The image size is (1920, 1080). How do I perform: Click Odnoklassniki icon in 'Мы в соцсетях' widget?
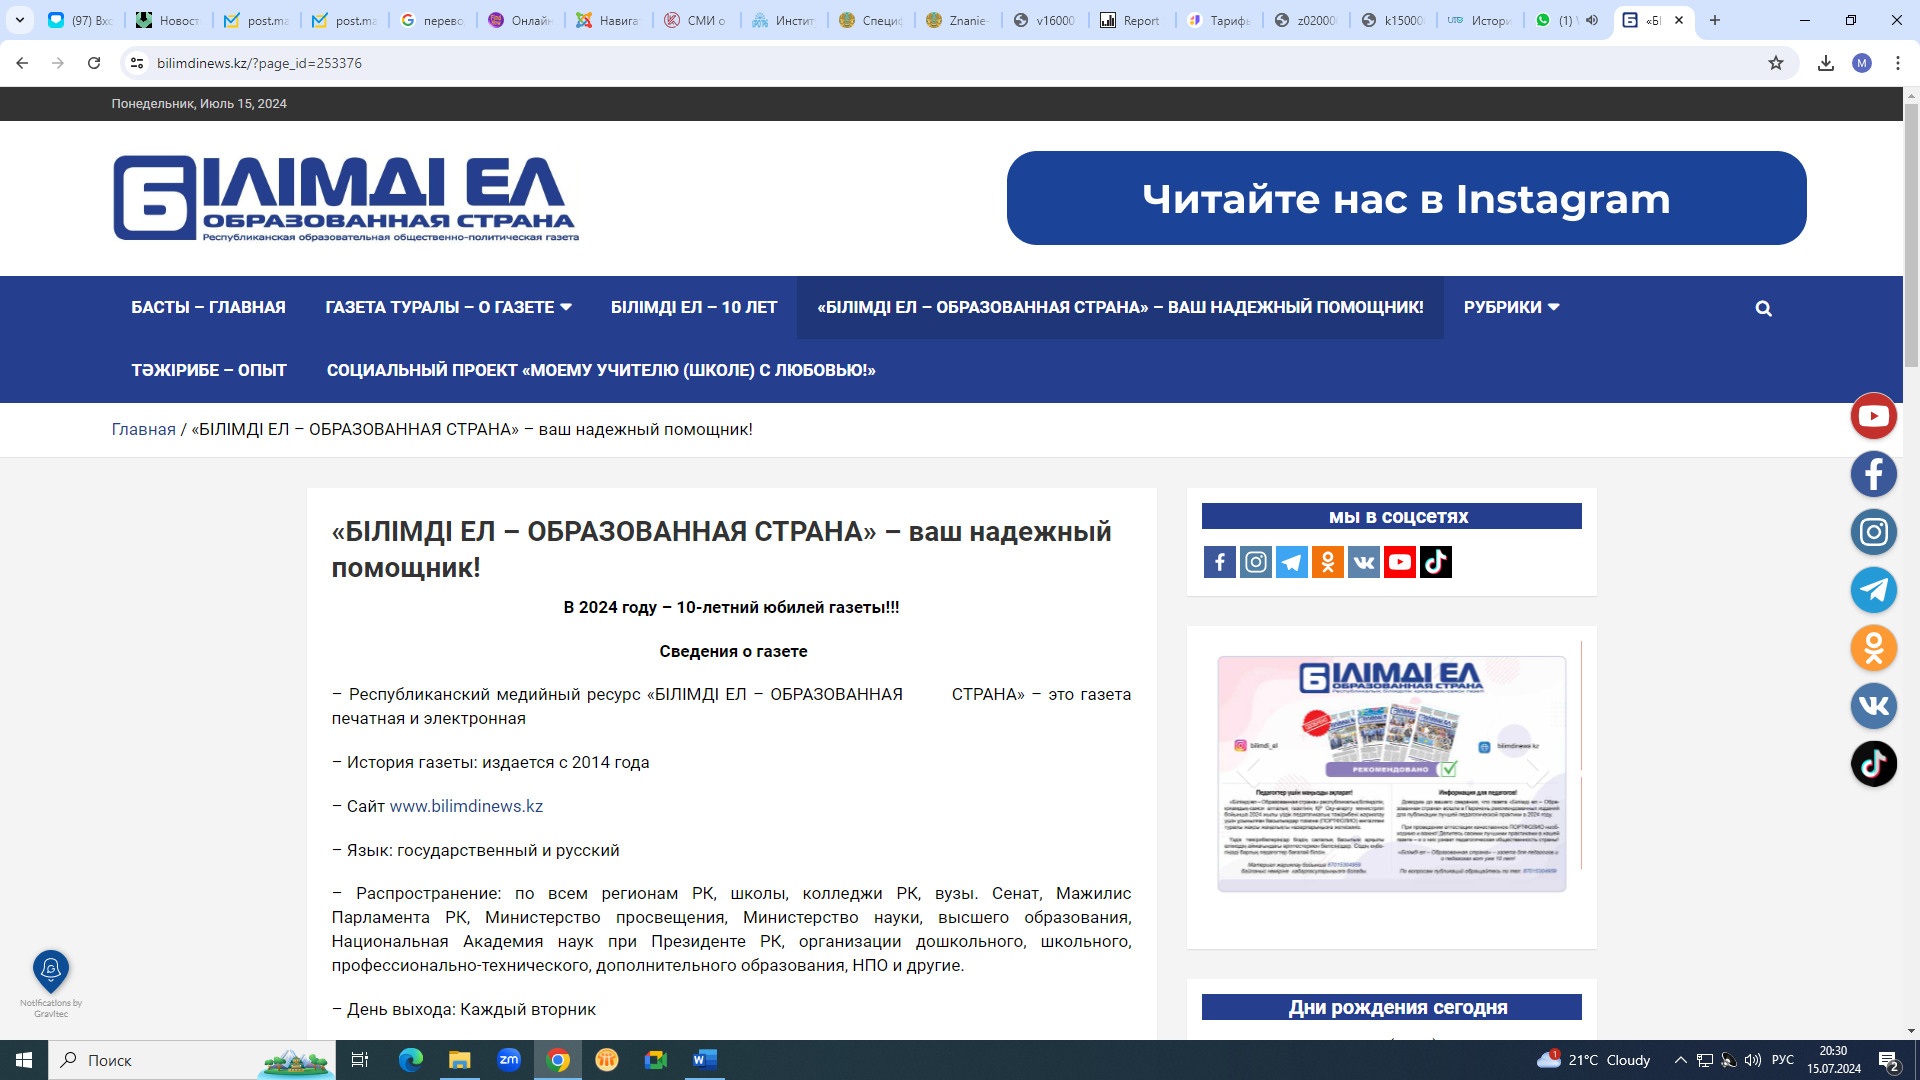[x=1327, y=562]
